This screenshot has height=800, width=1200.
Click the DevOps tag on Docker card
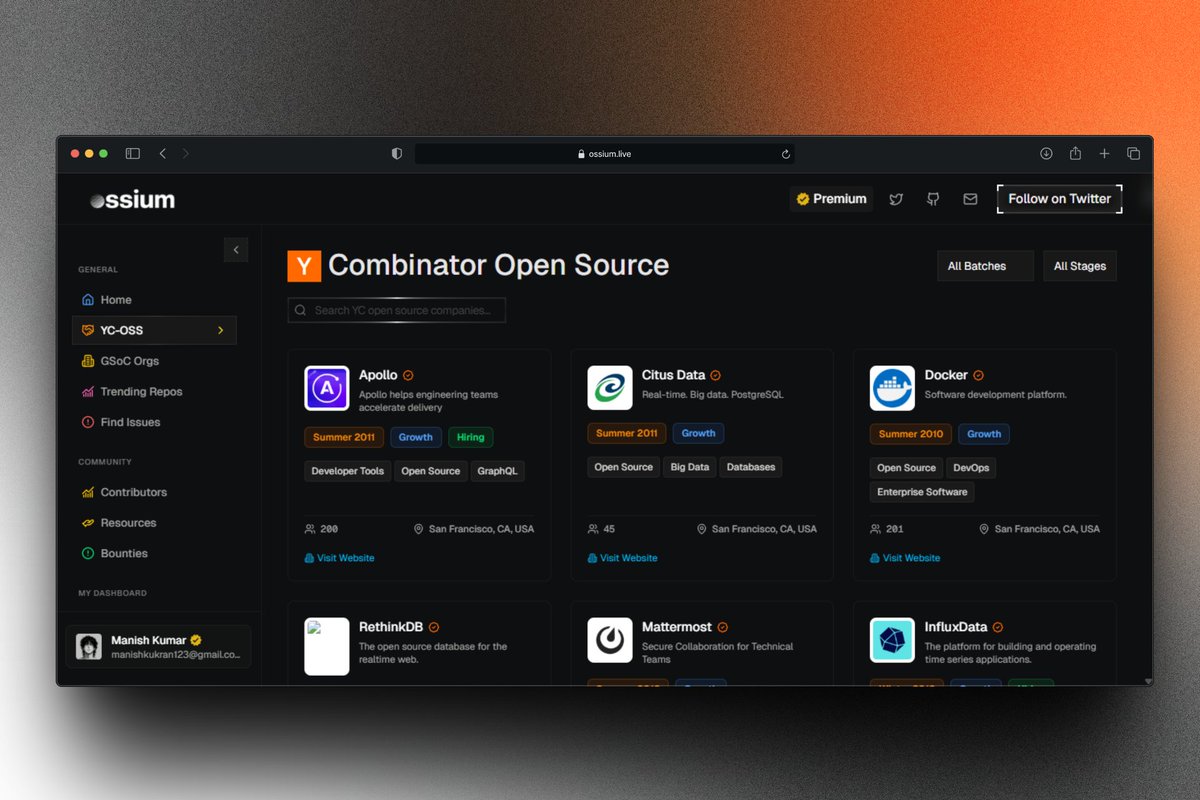(x=971, y=468)
